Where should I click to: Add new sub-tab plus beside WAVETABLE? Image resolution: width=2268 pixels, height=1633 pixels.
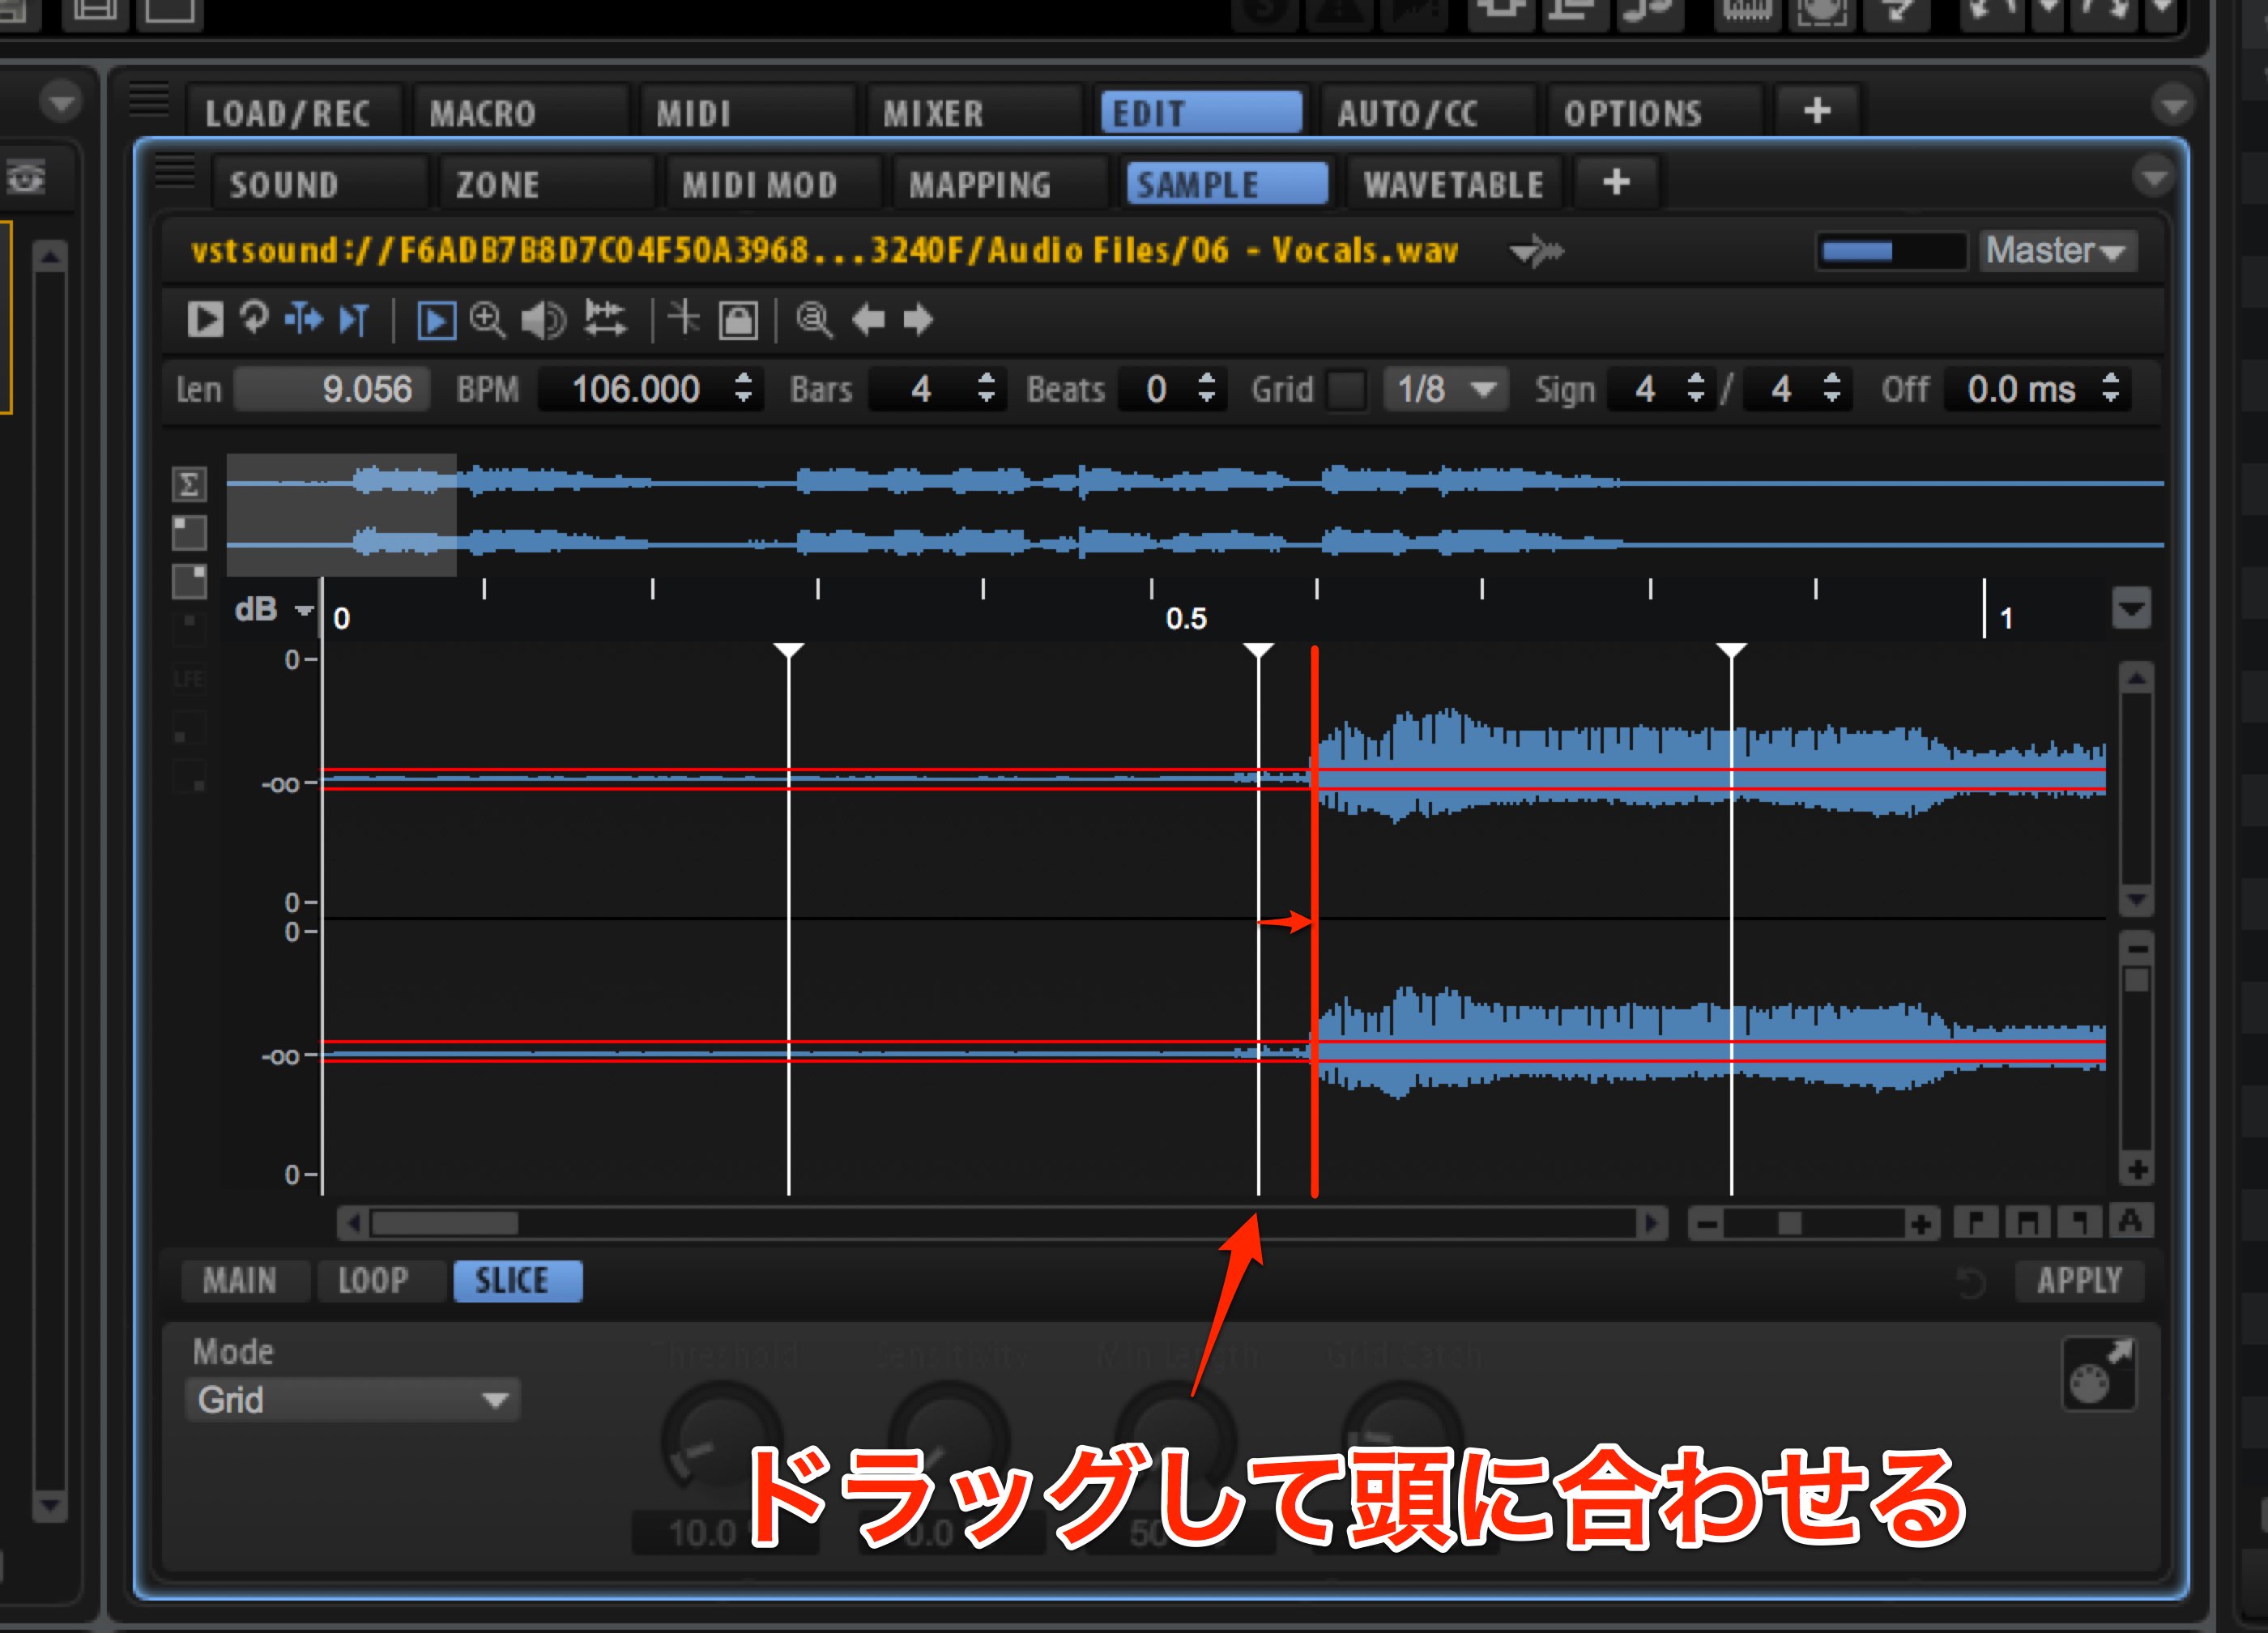point(1616,182)
